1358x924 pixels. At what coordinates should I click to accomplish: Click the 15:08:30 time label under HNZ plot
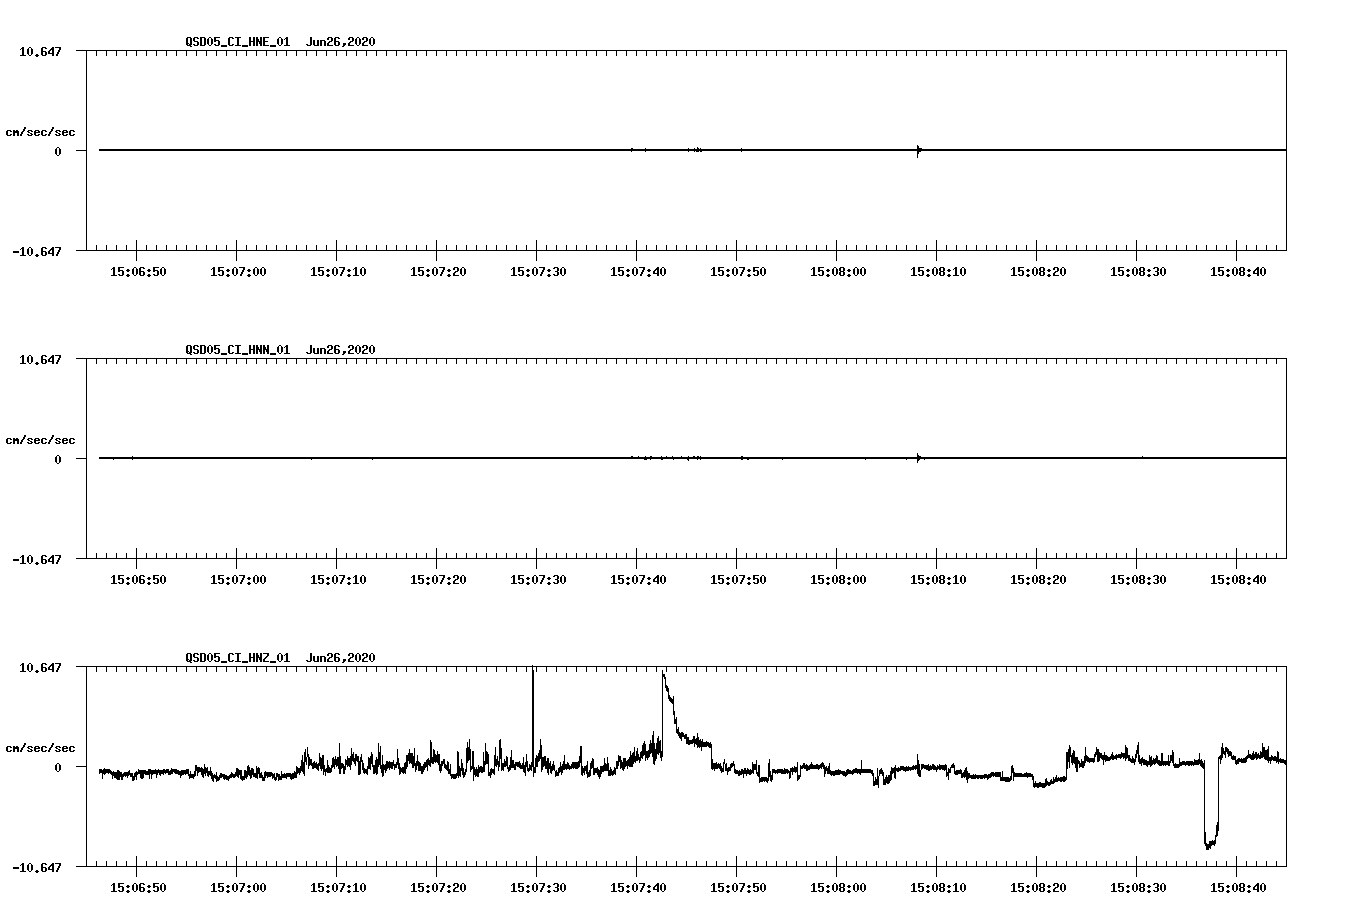coord(1138,887)
